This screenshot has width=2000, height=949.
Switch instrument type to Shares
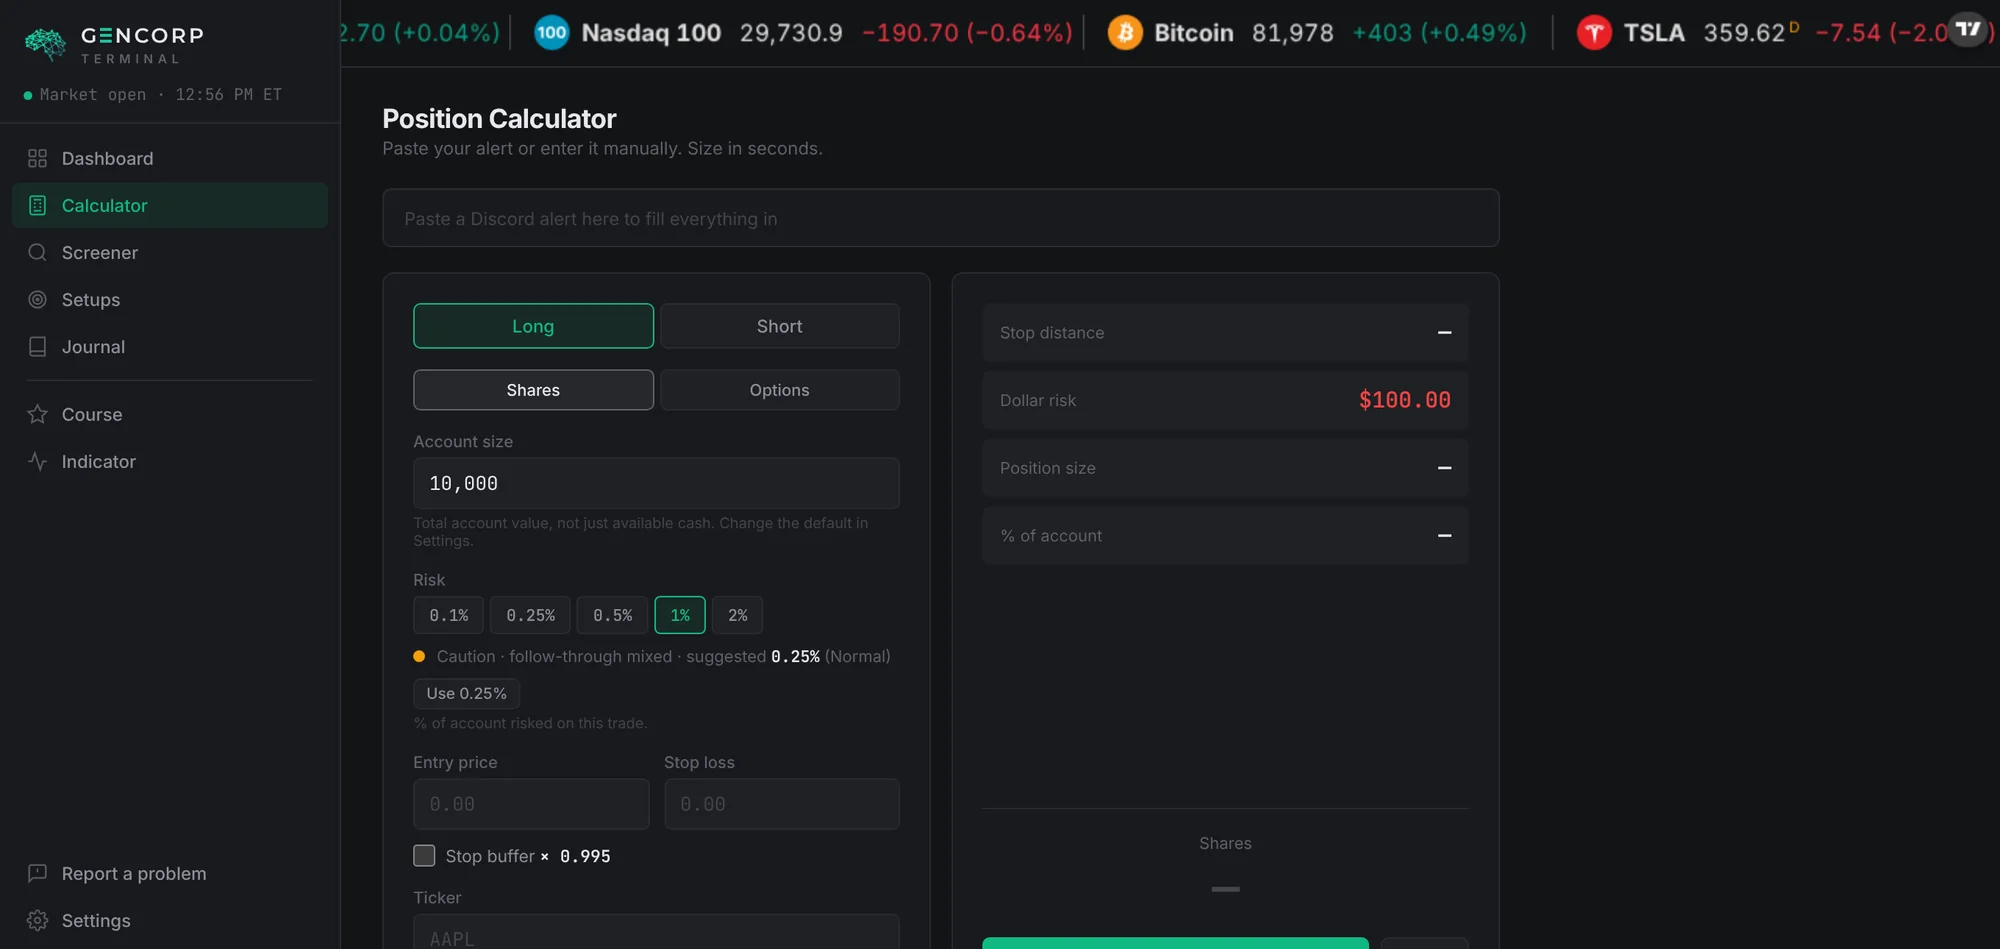click(x=533, y=390)
